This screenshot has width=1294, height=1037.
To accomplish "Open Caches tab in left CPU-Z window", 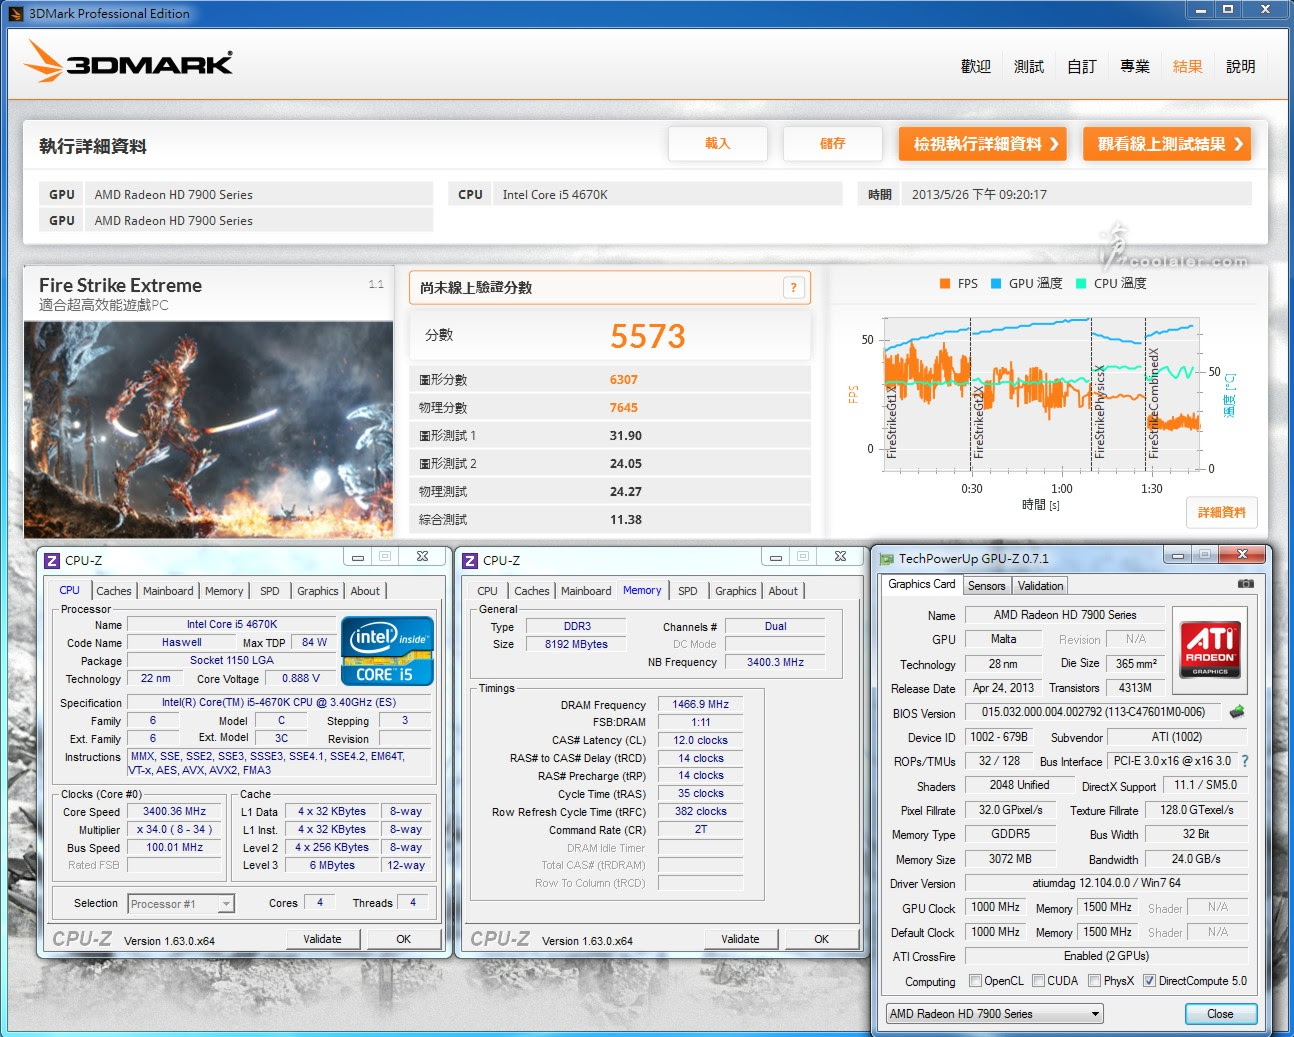I will (114, 591).
